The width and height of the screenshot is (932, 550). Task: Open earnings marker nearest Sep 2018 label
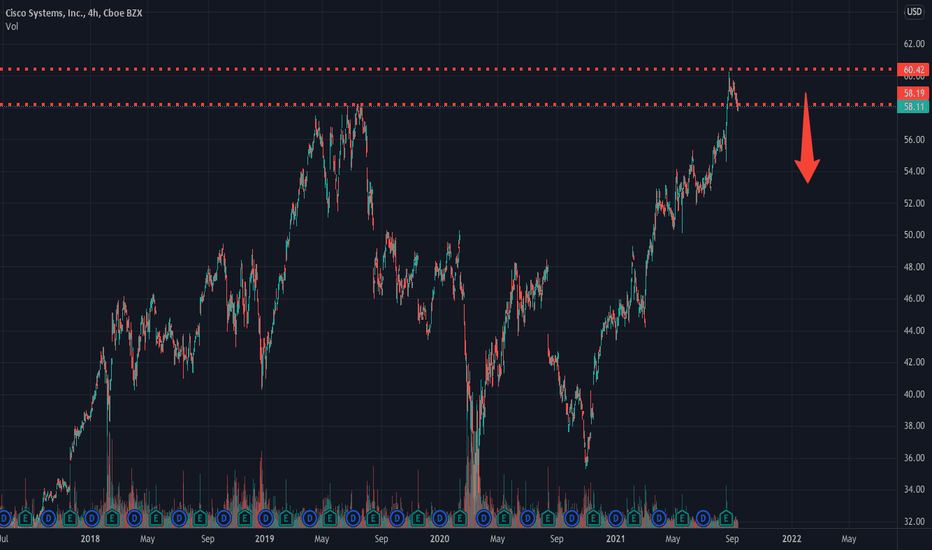pyautogui.click(x=200, y=518)
